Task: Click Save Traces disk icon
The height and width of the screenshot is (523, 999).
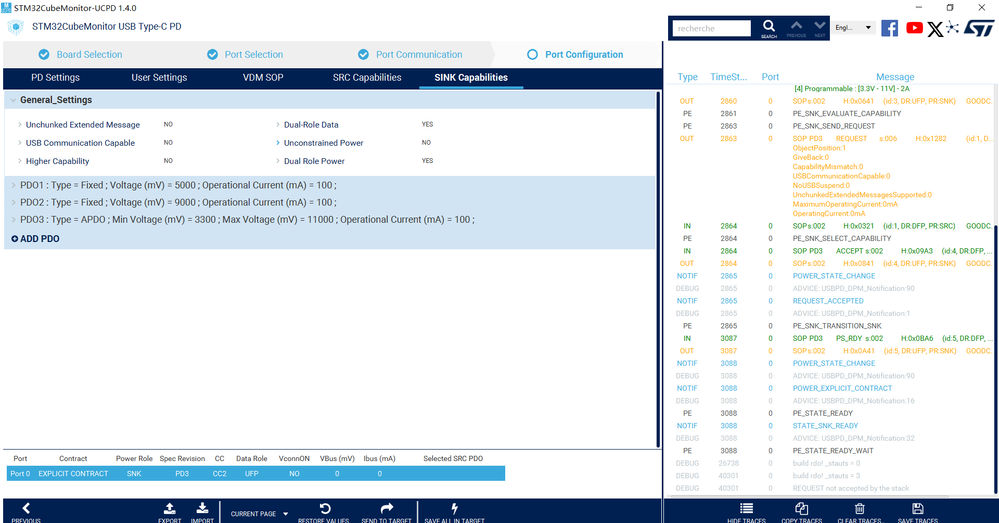Action: [917, 508]
